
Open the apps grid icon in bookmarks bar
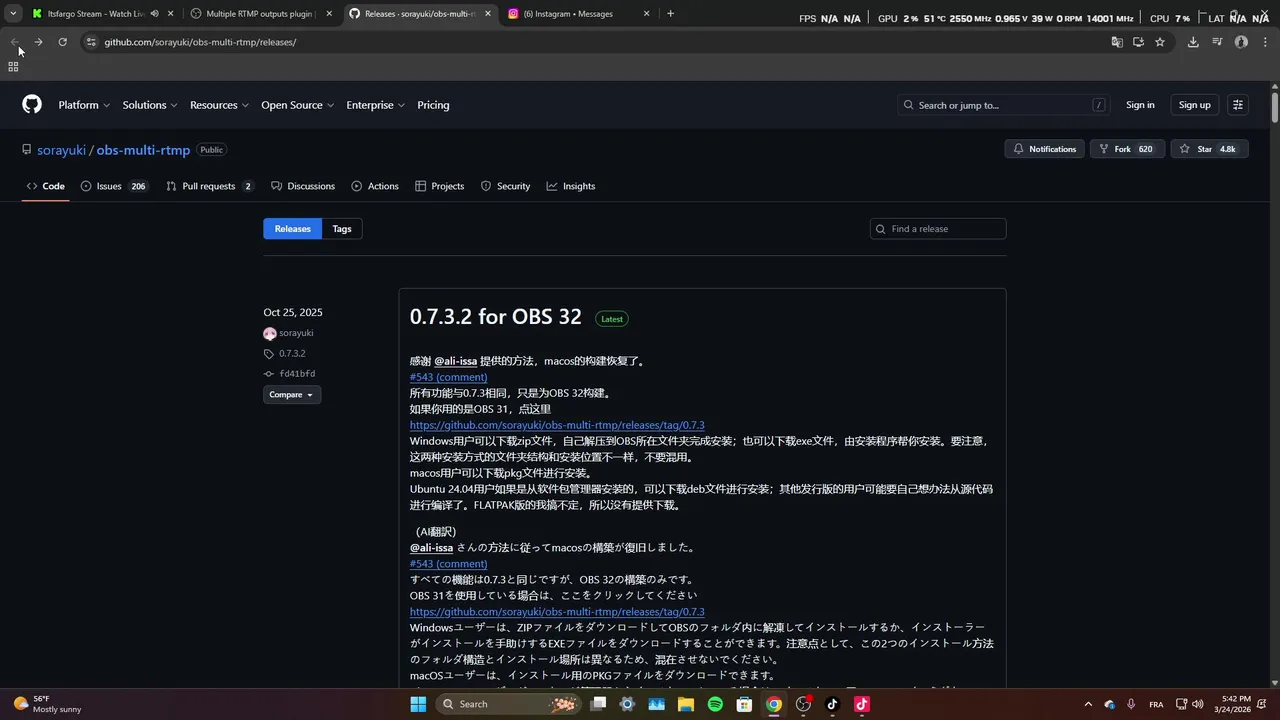point(13,67)
